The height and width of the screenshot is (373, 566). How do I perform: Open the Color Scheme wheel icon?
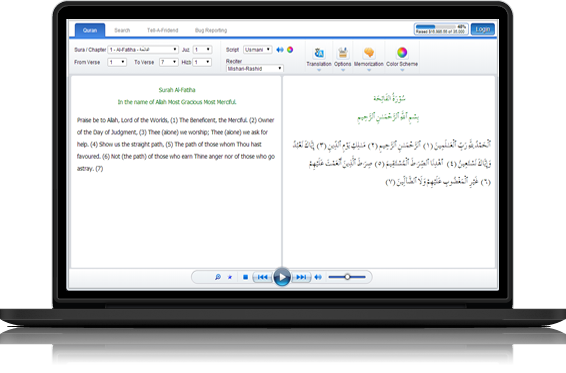(402, 53)
